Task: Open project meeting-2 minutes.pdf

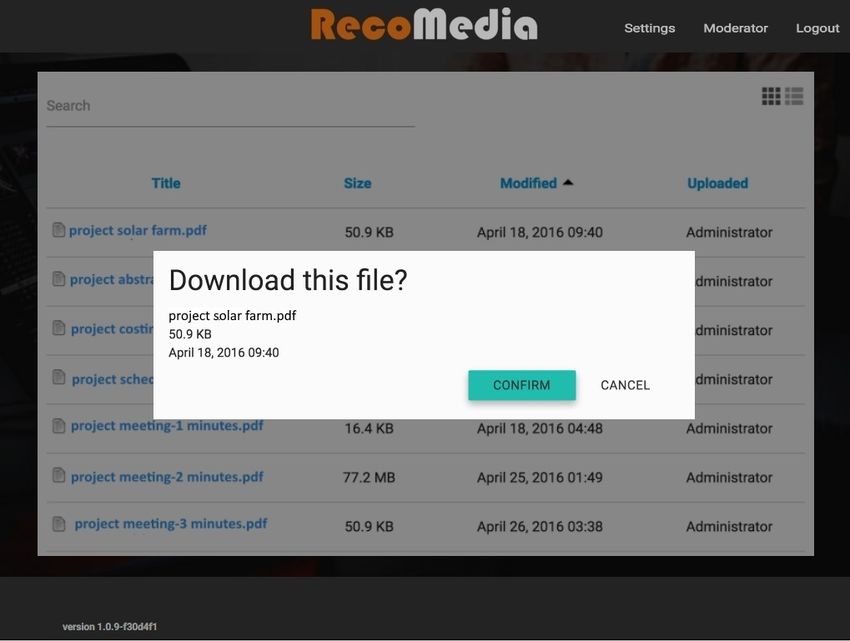Action: pos(167,477)
